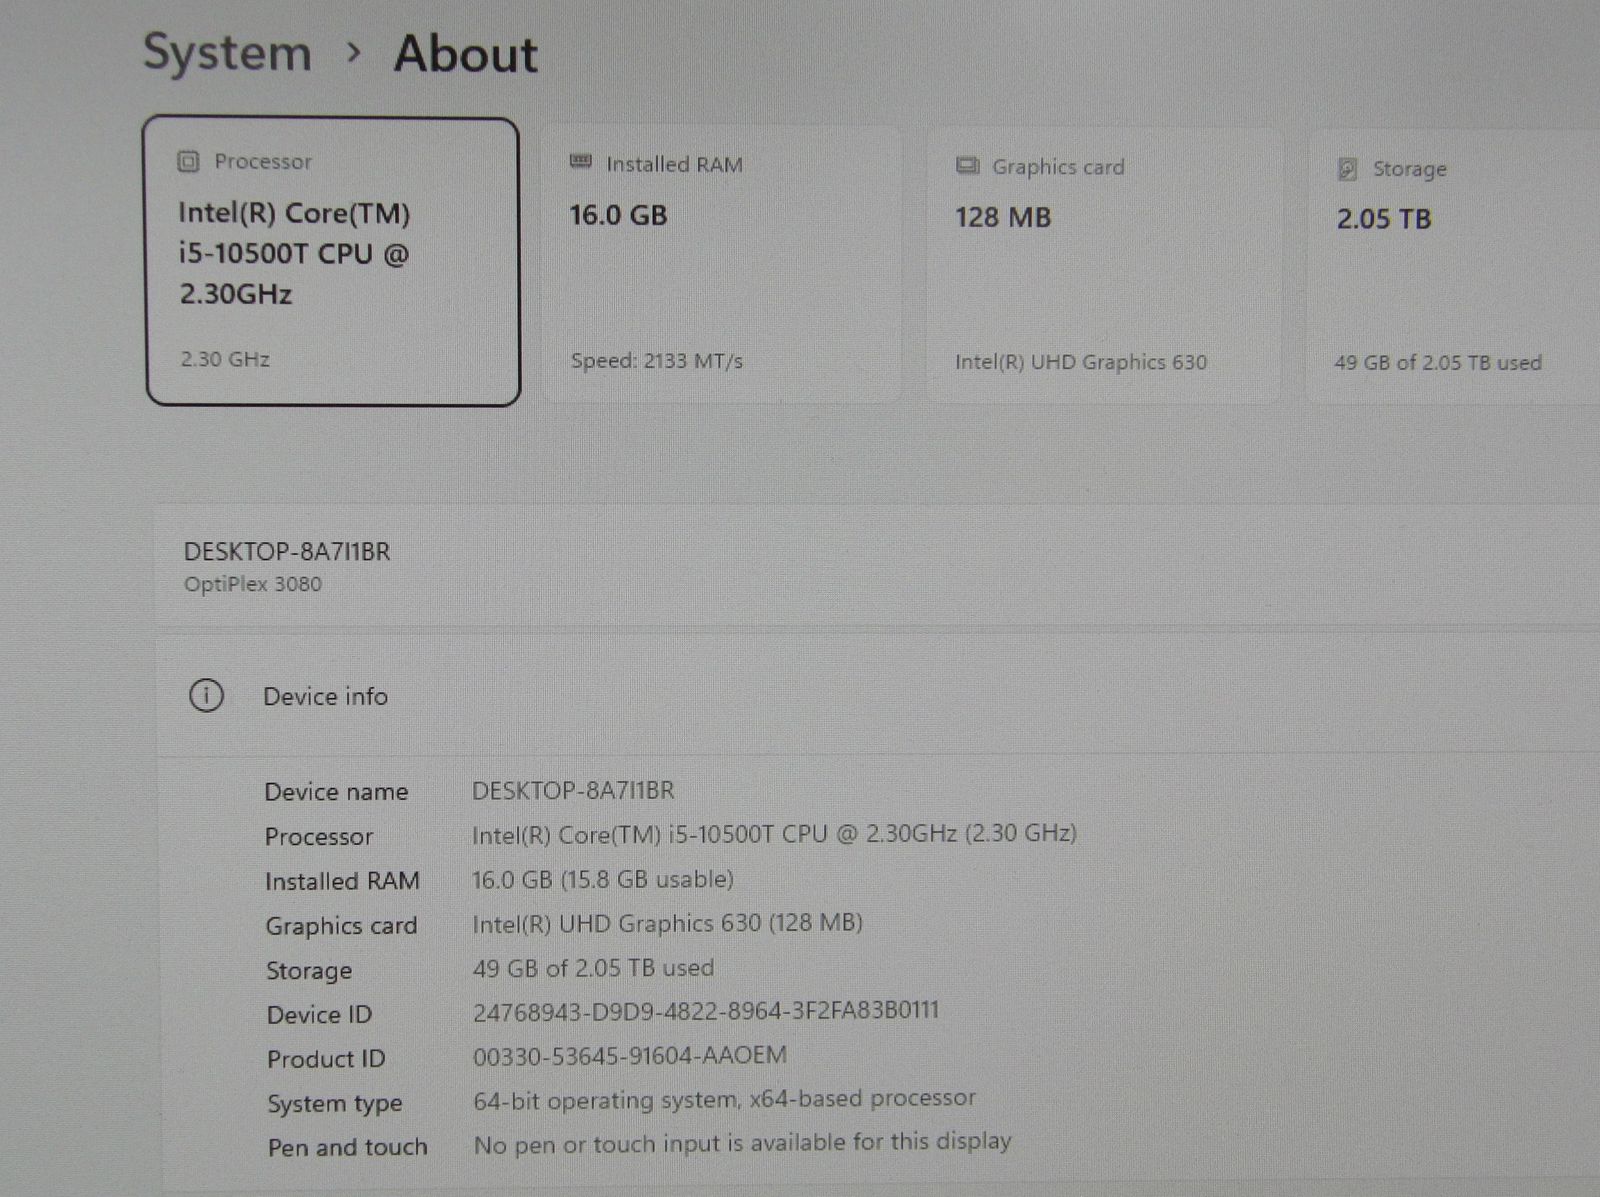The height and width of the screenshot is (1197, 1600).
Task: Click Intel(R) UHD Graphics 630 card subtitle
Action: pyautogui.click(x=1081, y=362)
